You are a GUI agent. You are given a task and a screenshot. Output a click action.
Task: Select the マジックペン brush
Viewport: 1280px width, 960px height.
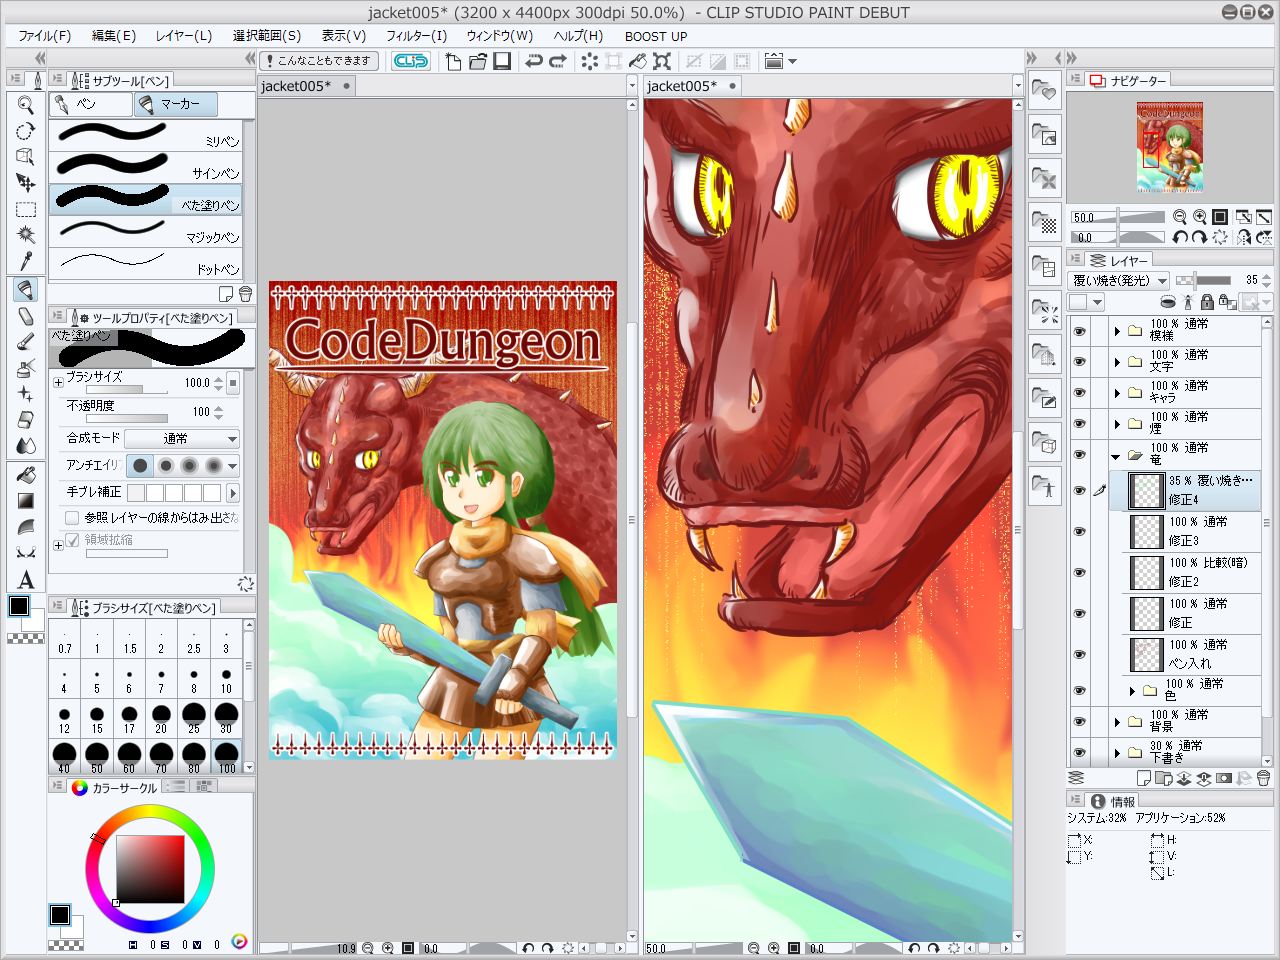click(x=146, y=231)
